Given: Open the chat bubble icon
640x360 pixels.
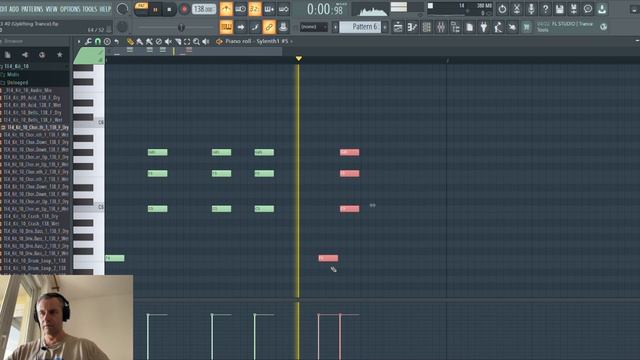Looking at the screenshot, I should [588, 9].
